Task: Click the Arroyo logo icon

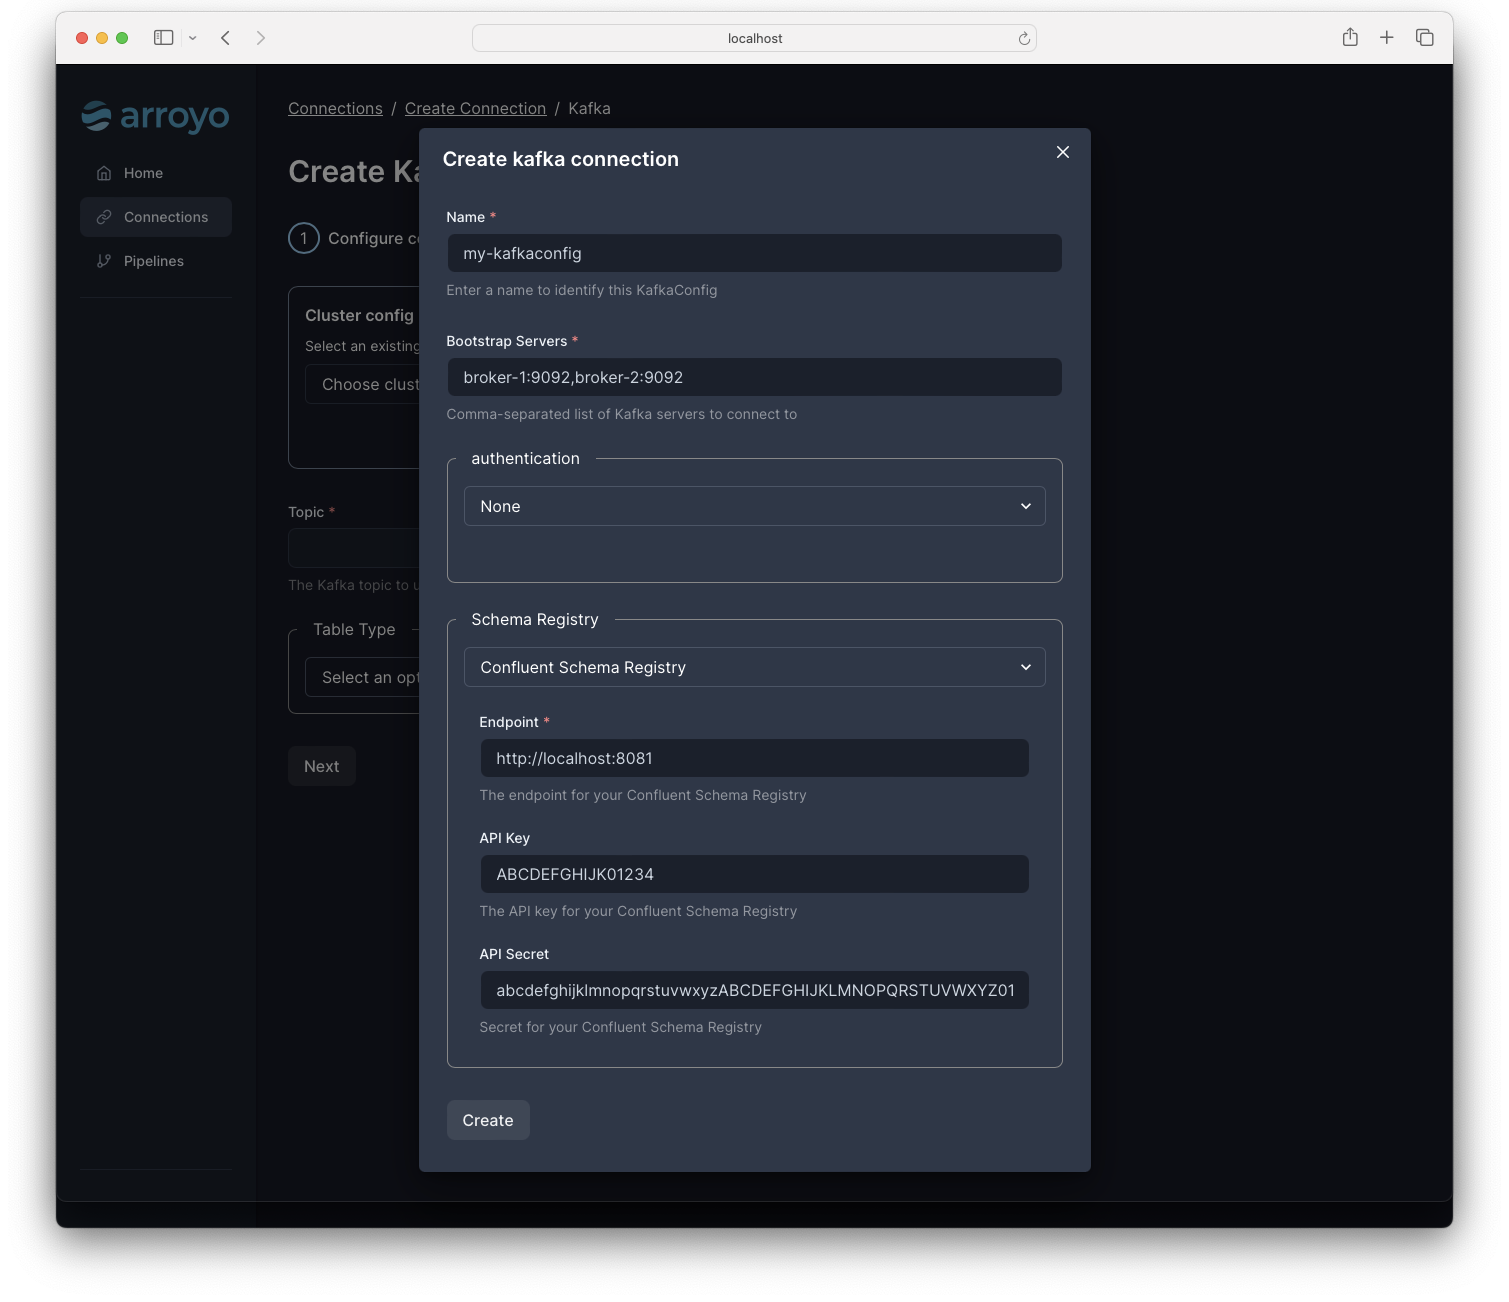Action: [x=97, y=116]
